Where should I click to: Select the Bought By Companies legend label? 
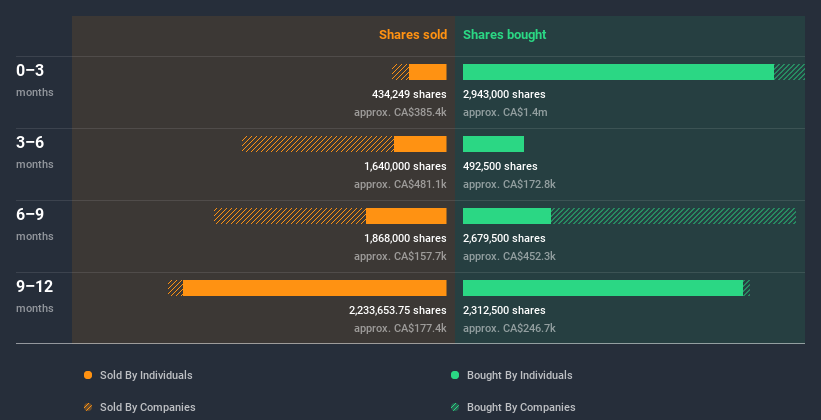pos(521,407)
